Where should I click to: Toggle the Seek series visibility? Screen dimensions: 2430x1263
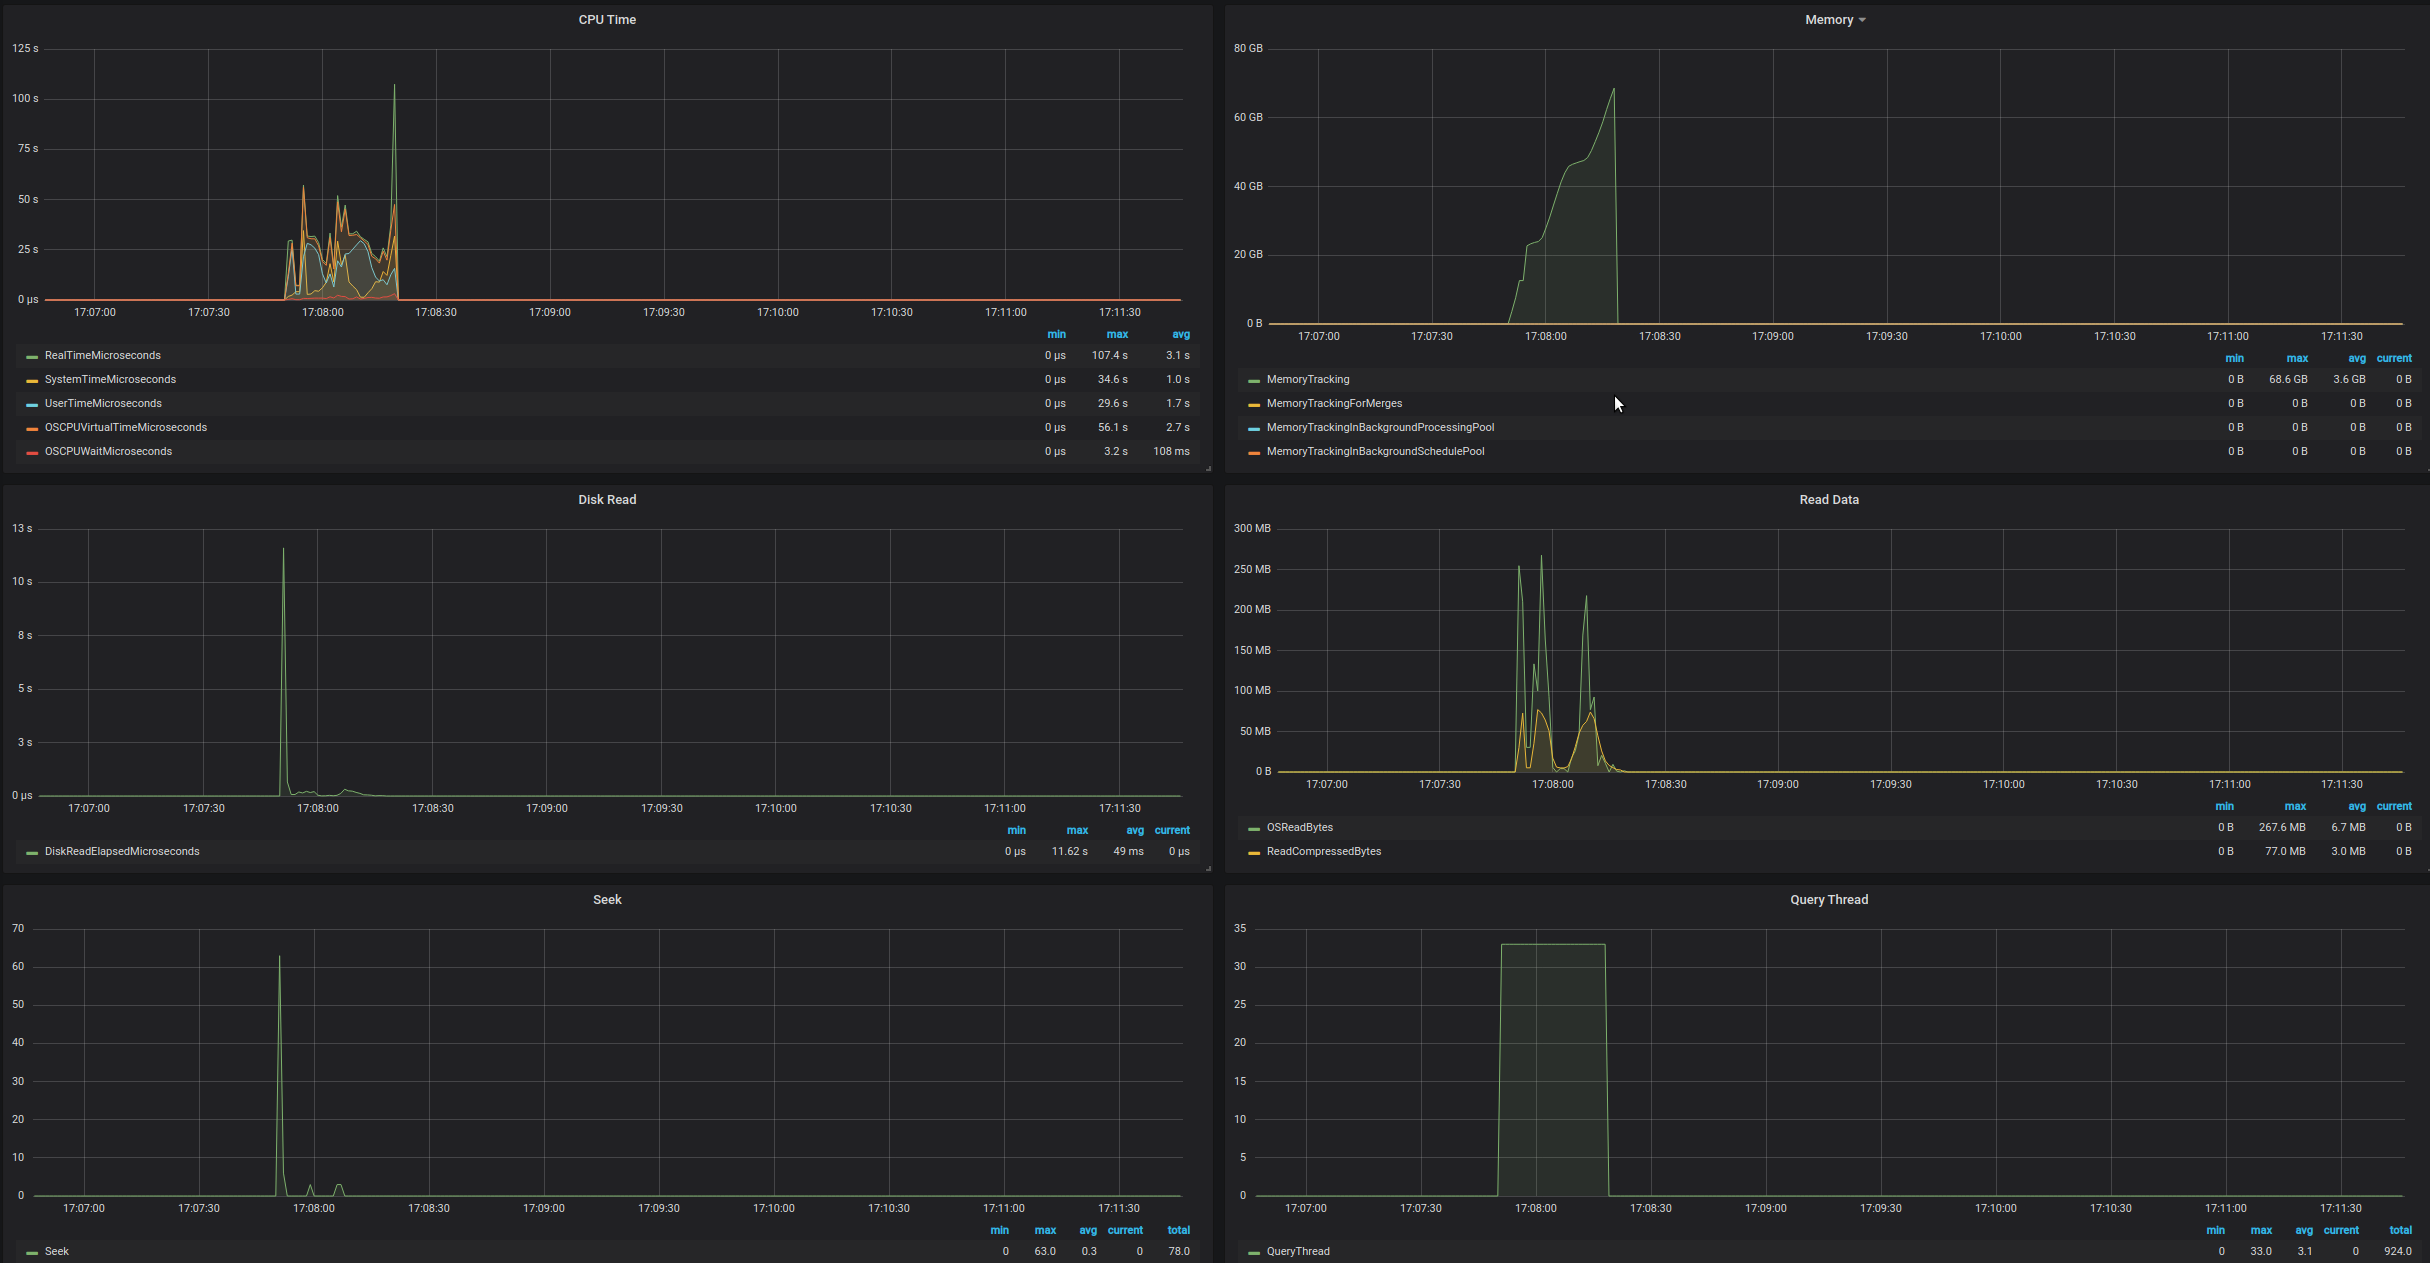(x=57, y=1251)
